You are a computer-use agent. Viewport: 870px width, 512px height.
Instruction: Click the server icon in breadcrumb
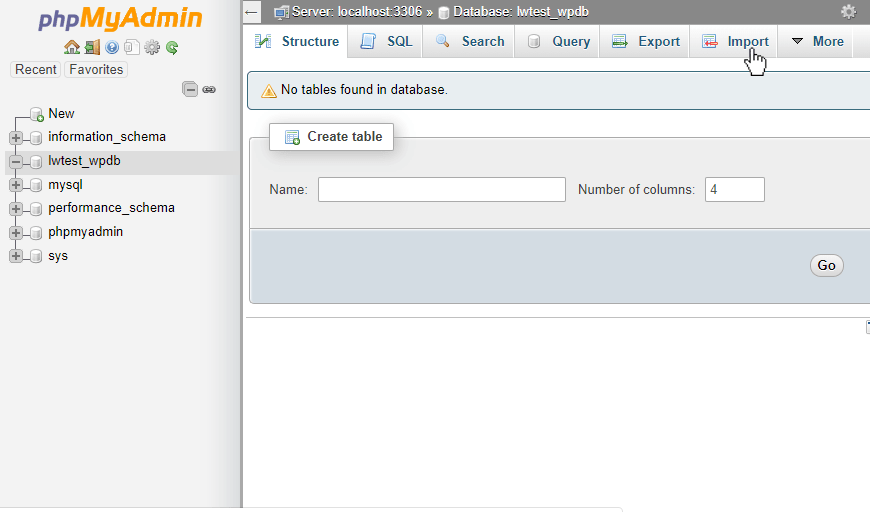(x=282, y=12)
